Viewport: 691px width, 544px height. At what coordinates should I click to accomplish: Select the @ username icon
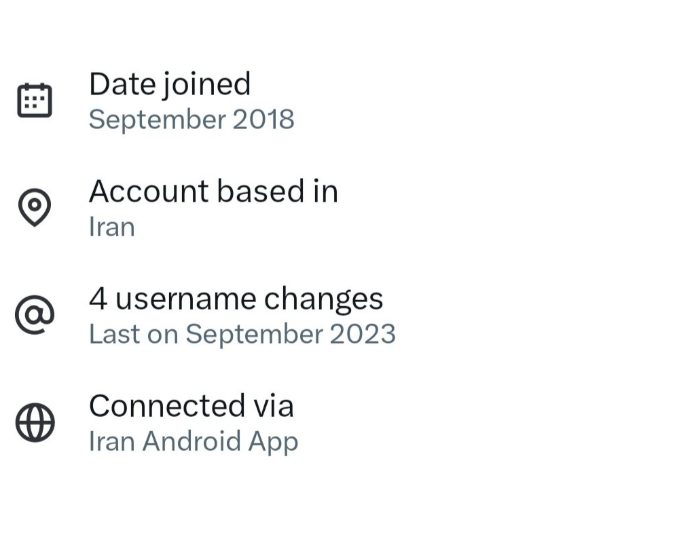click(x=35, y=315)
